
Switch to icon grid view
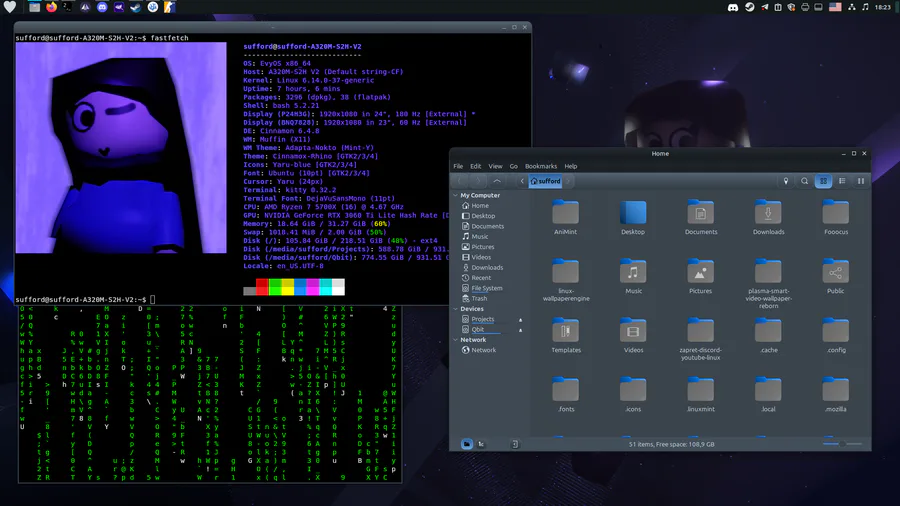823,181
